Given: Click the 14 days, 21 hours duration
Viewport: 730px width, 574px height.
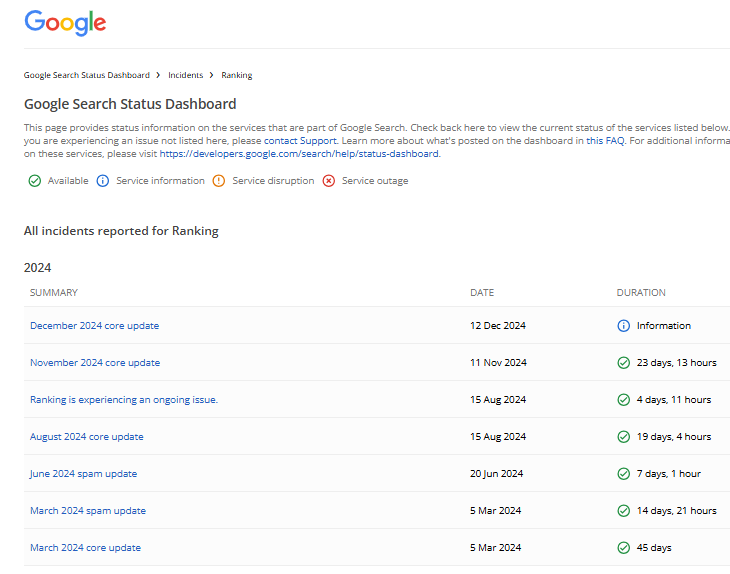Looking at the screenshot, I should click(676, 511).
